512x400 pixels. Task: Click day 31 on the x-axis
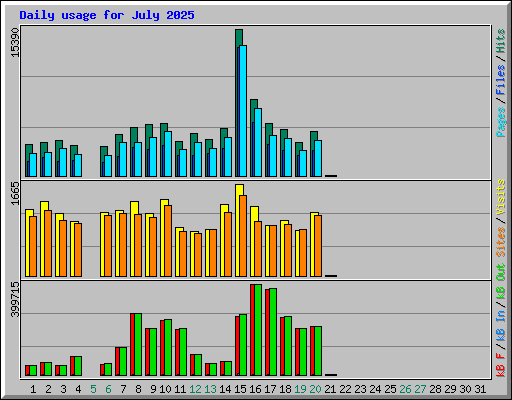[x=480, y=389]
